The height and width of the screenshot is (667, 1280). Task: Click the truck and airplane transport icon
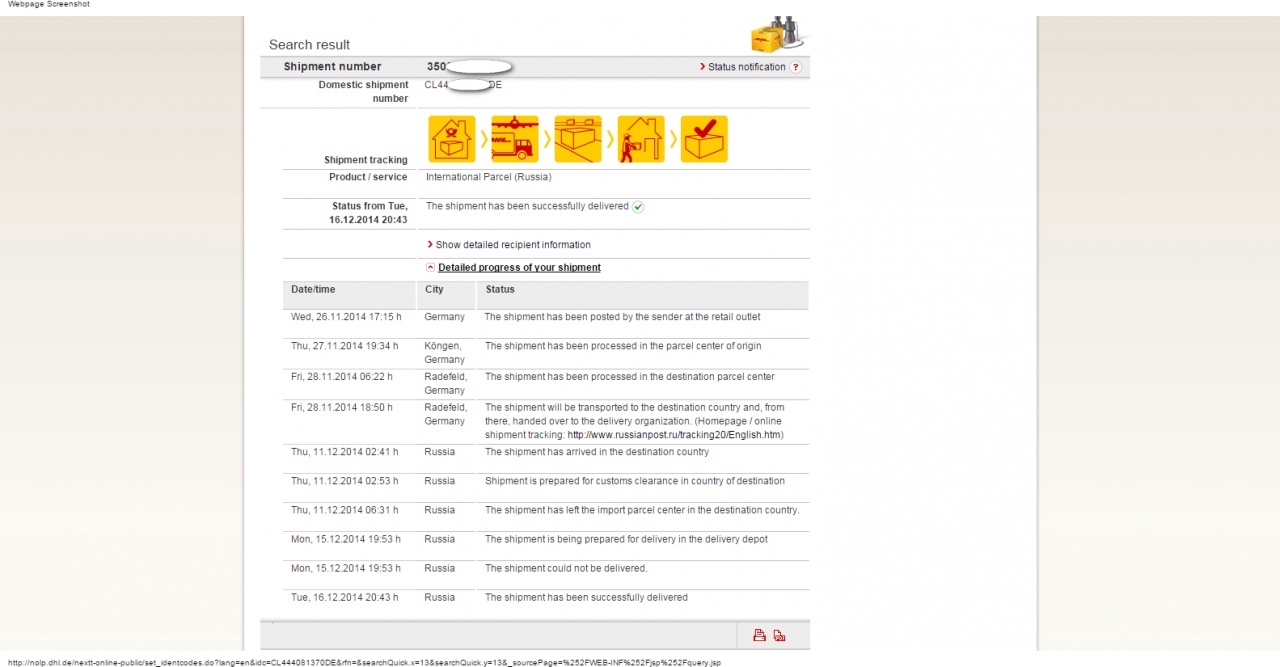(515, 139)
